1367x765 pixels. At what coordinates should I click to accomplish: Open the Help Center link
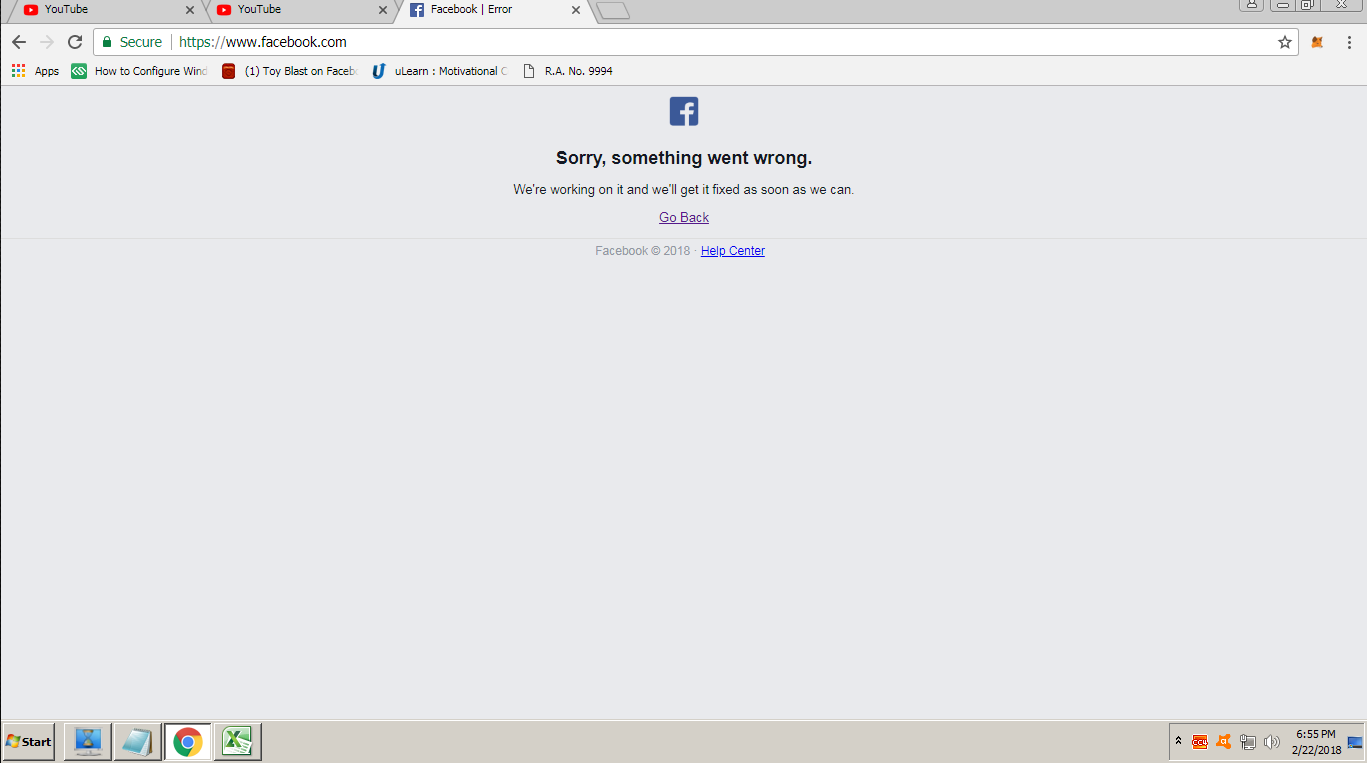pos(733,251)
